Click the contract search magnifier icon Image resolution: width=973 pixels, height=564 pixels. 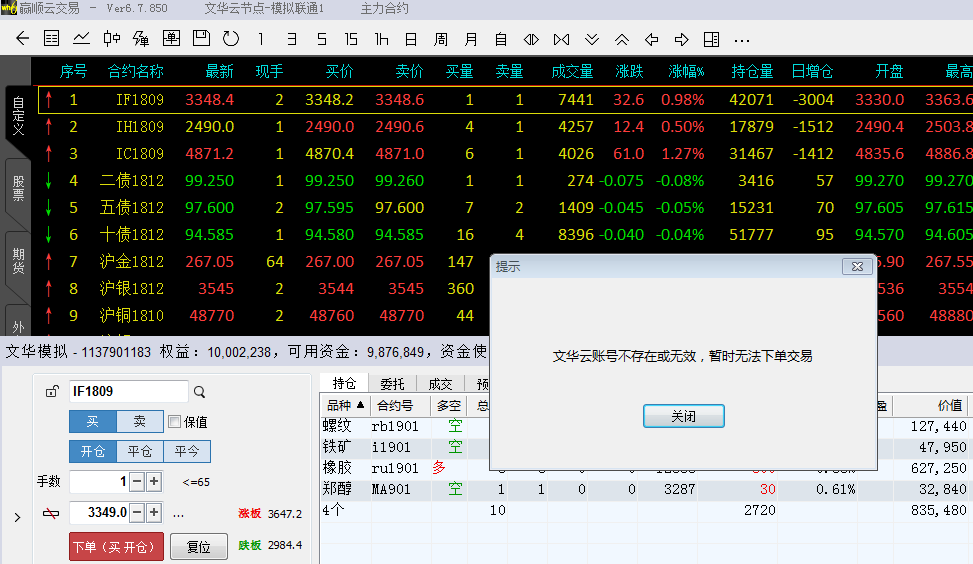(200, 392)
